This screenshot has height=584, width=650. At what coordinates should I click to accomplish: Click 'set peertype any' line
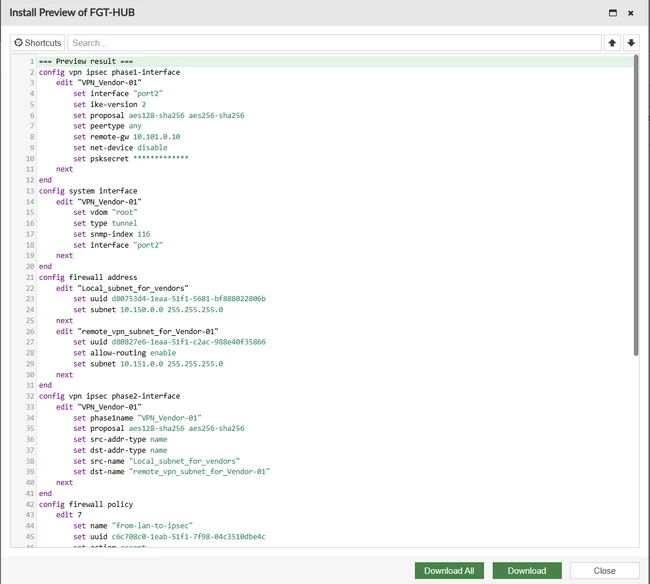(107, 126)
